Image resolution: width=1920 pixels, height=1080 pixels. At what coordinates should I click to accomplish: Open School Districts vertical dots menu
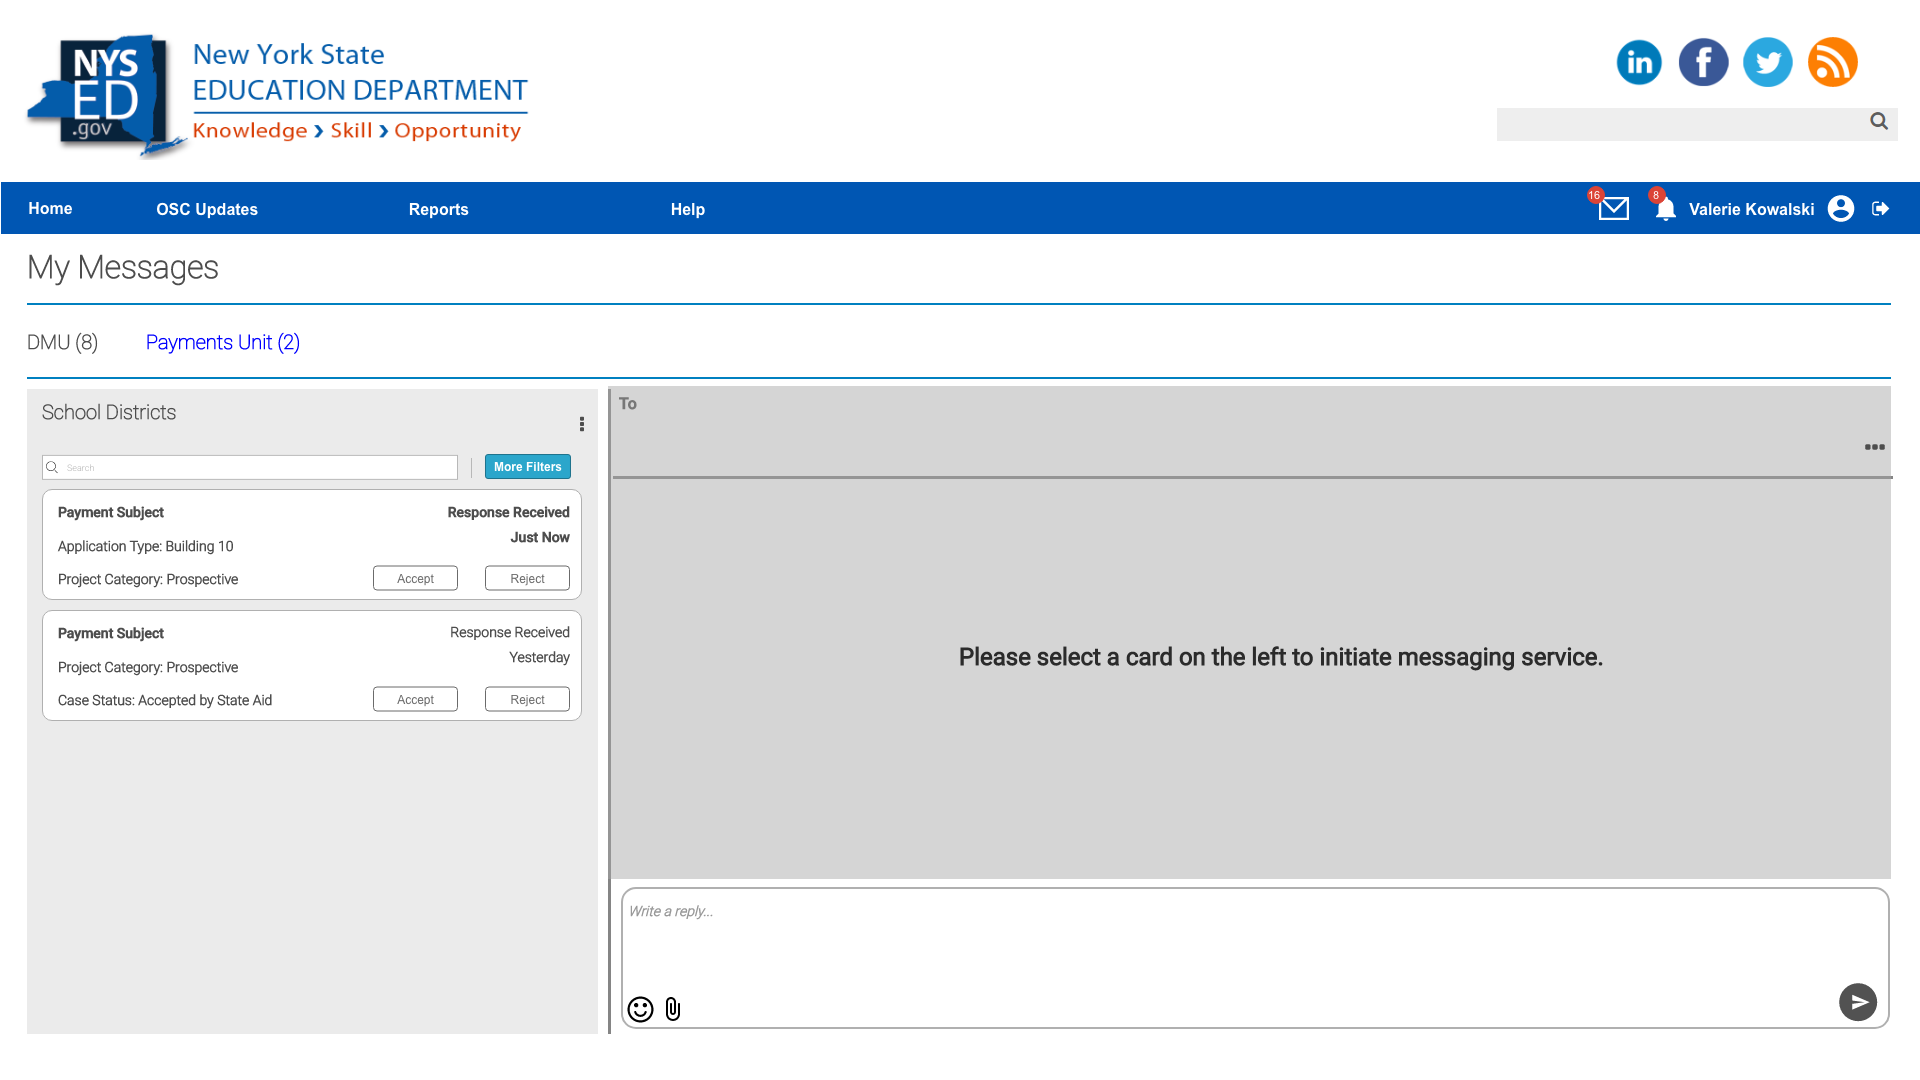point(581,424)
